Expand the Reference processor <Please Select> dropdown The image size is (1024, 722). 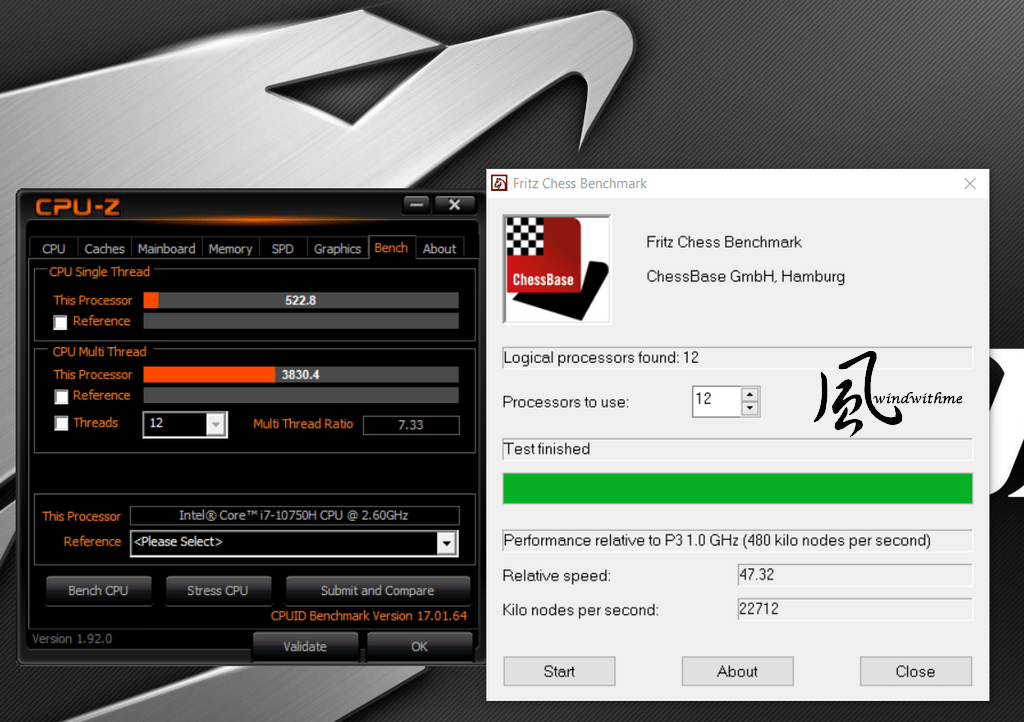click(446, 543)
